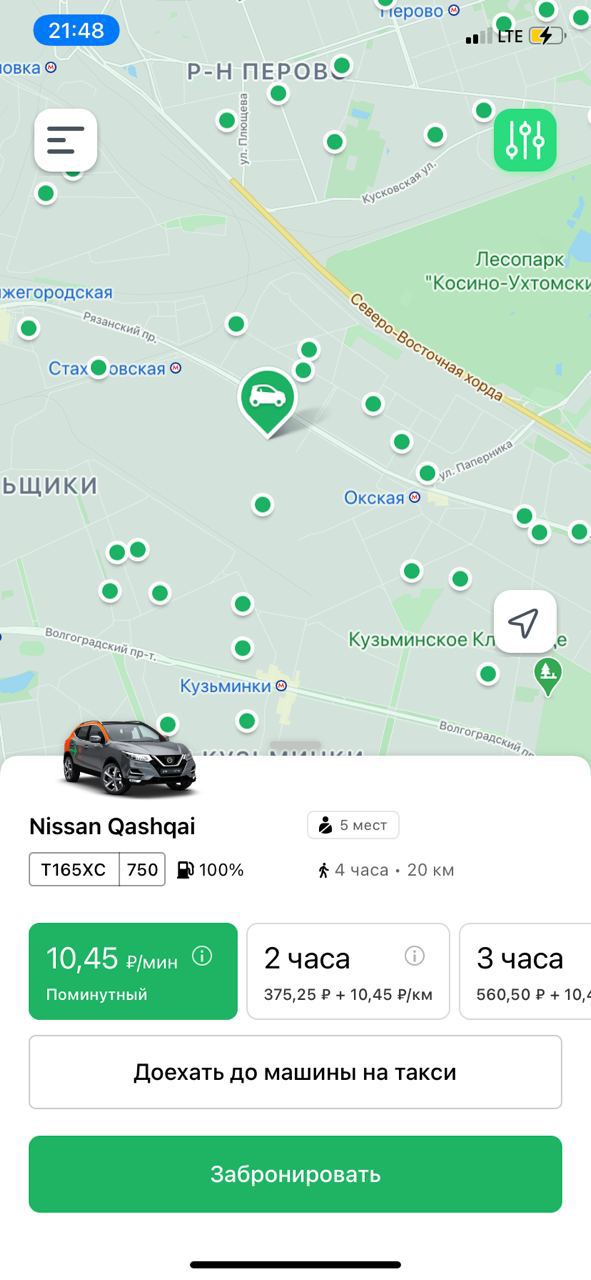
Task: Choose the 2 часа tariff card
Action: (348, 971)
